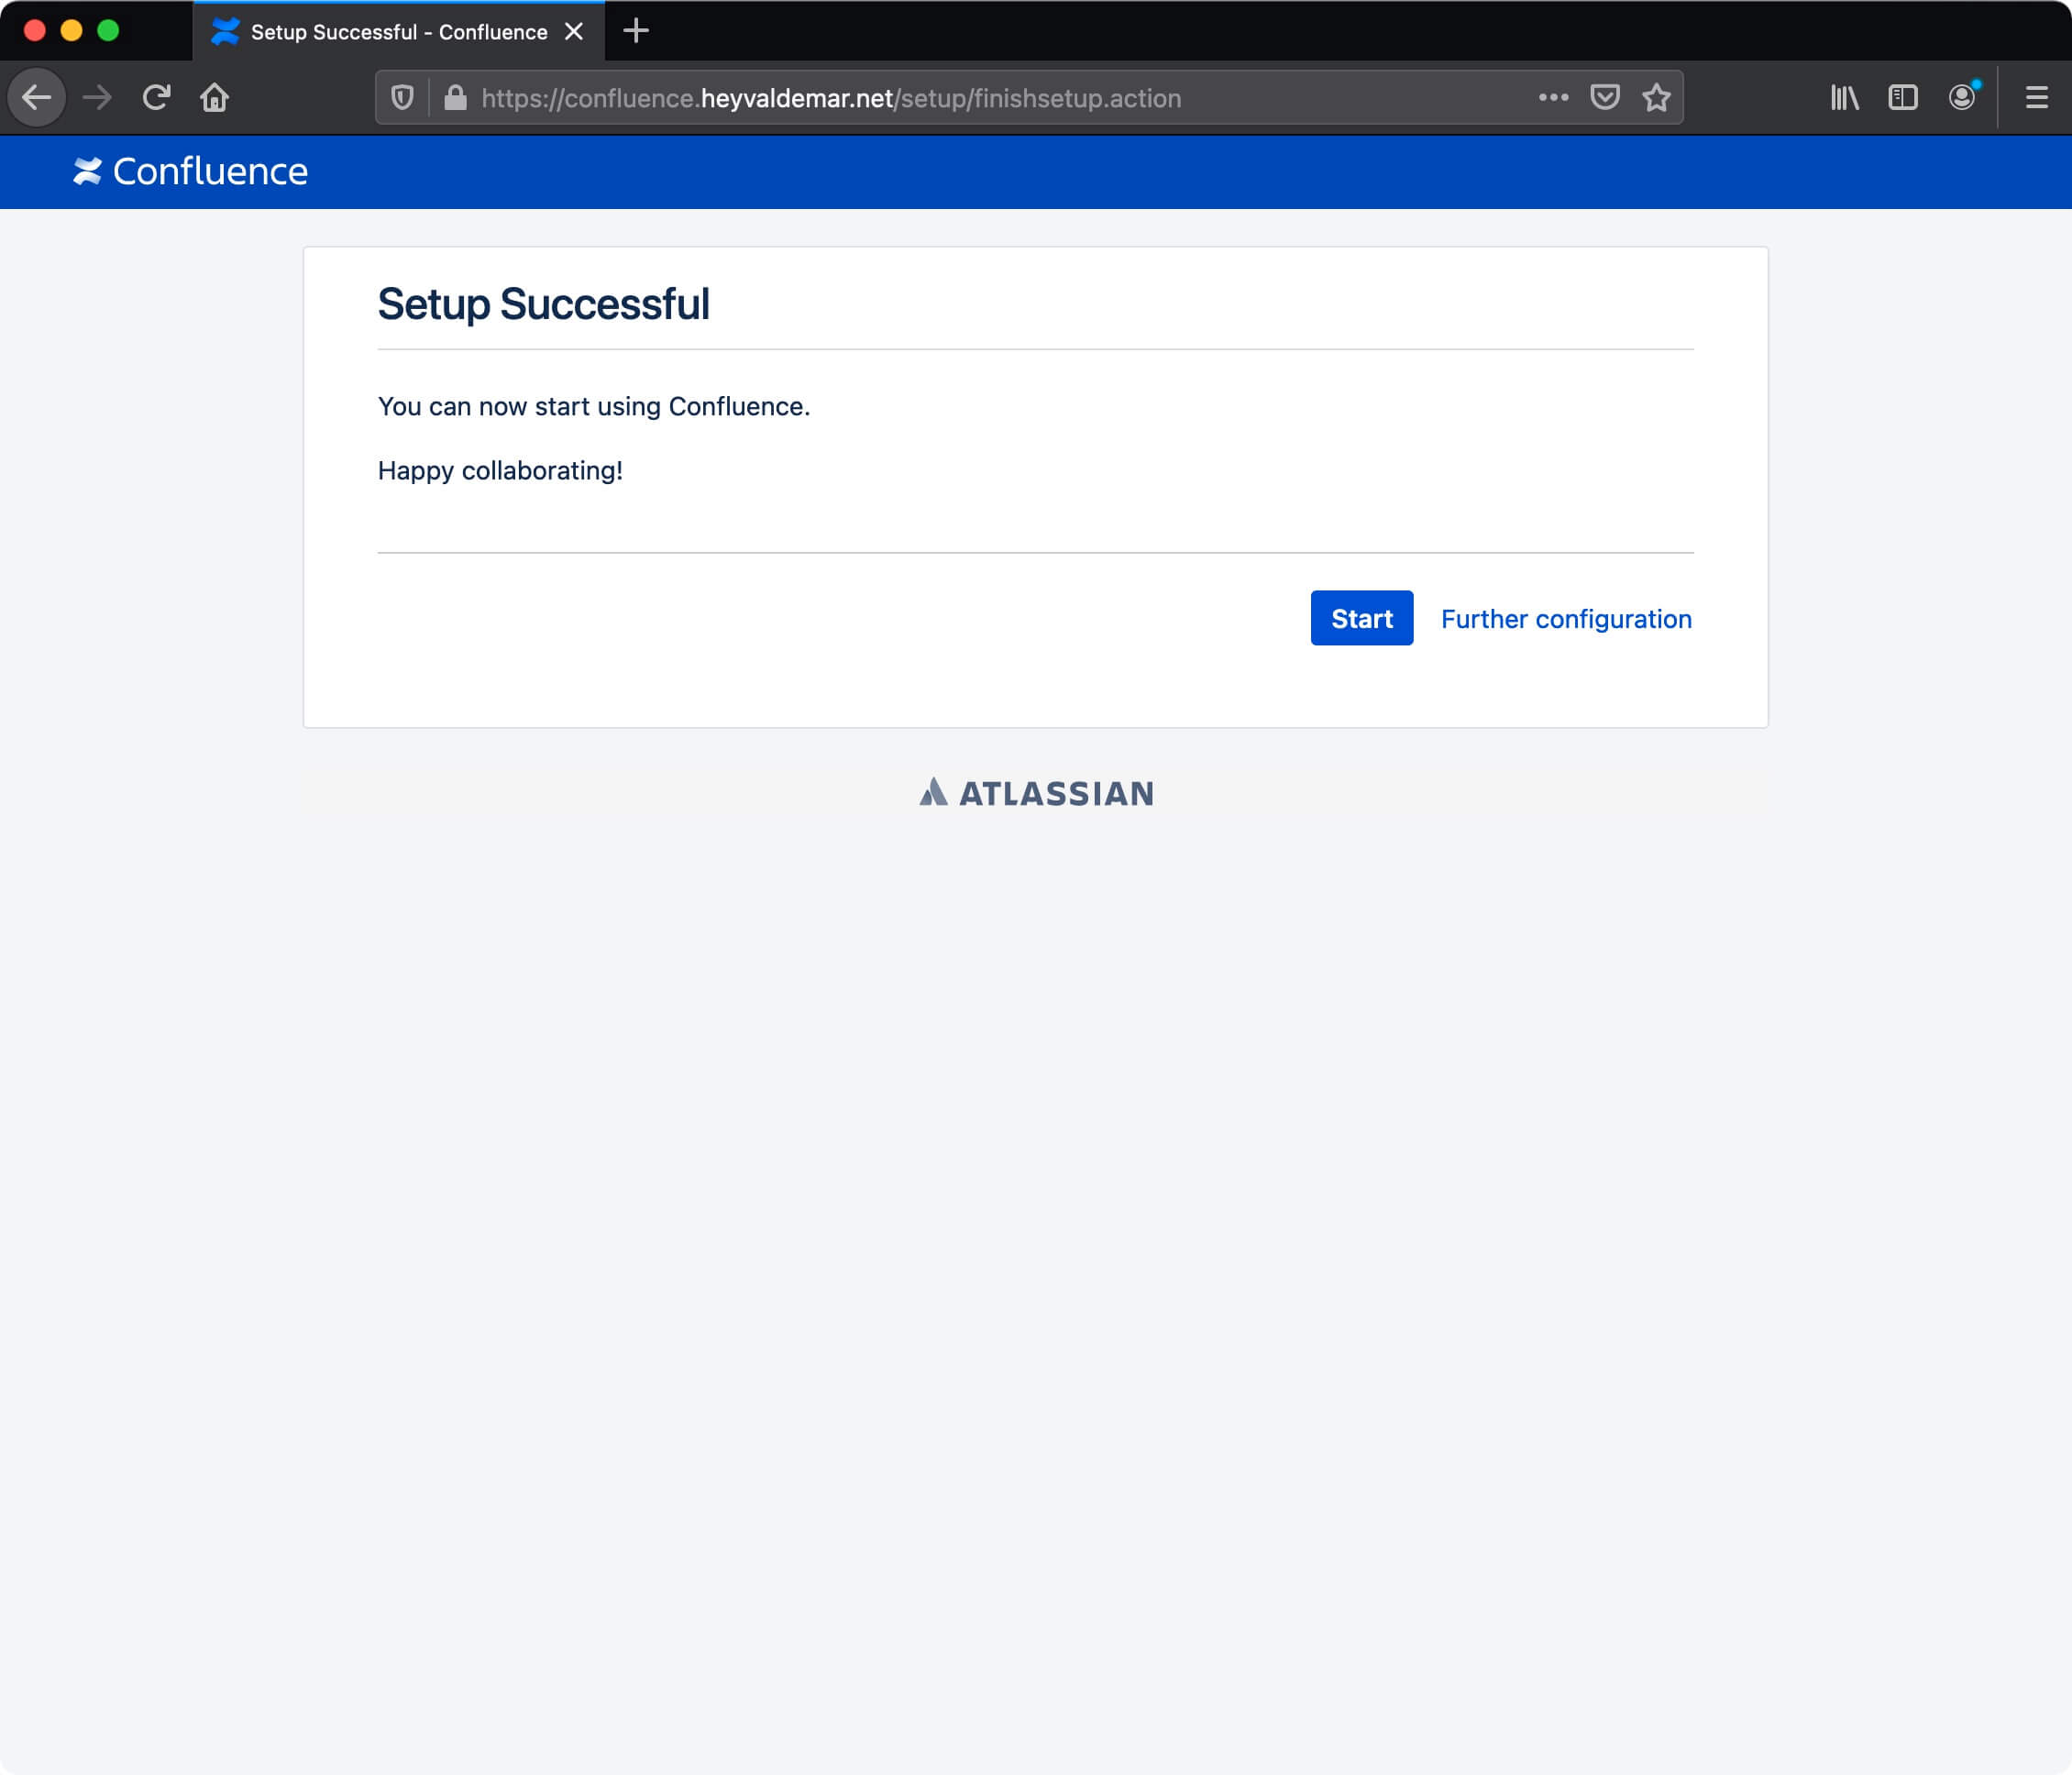This screenshot has height=1775, width=2072.
Task: Open Further configuration options
Action: pyautogui.click(x=1565, y=618)
